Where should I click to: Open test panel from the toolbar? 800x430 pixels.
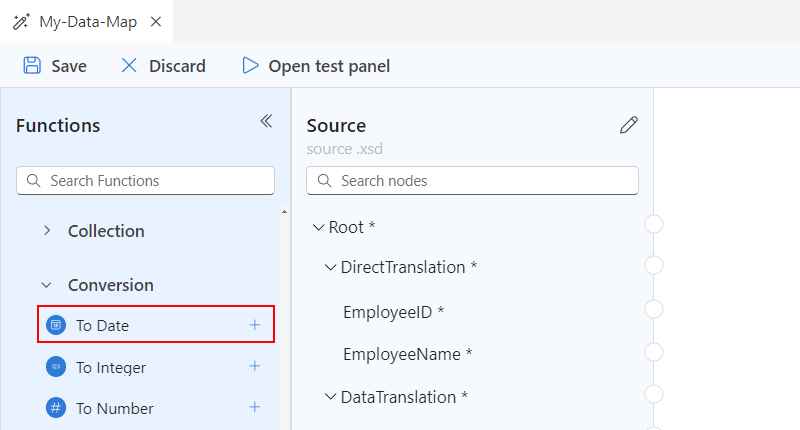tap(316, 66)
